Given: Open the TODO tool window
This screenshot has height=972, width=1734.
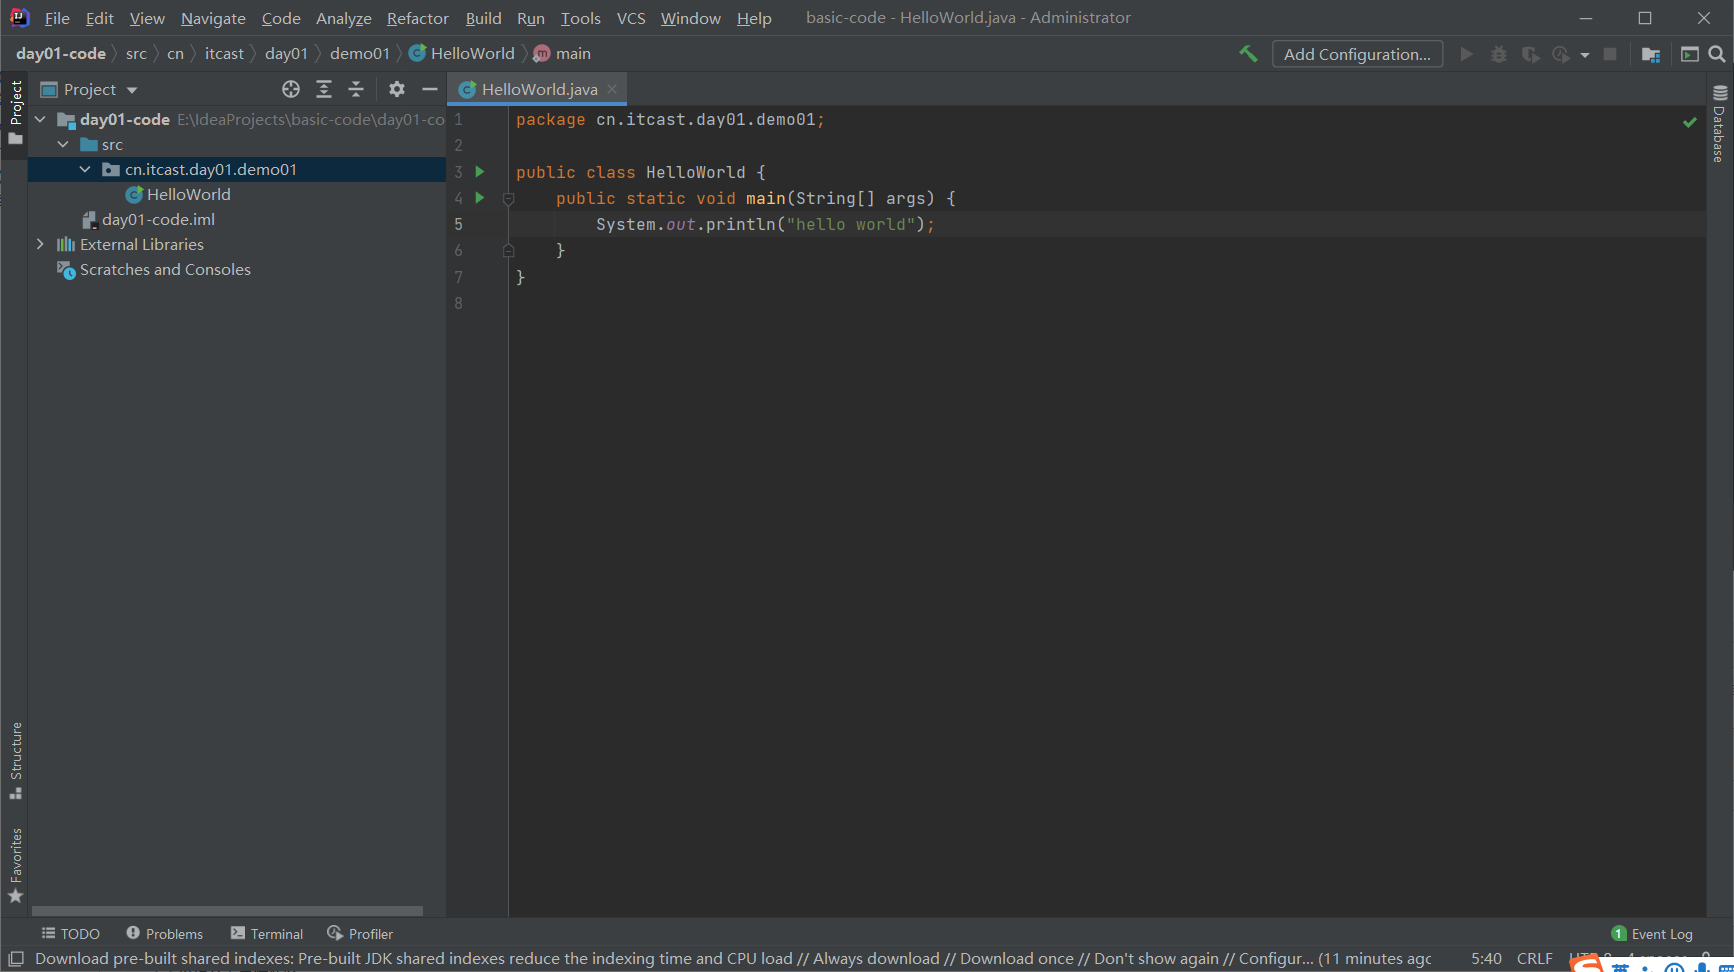Looking at the screenshot, I should coord(70,933).
